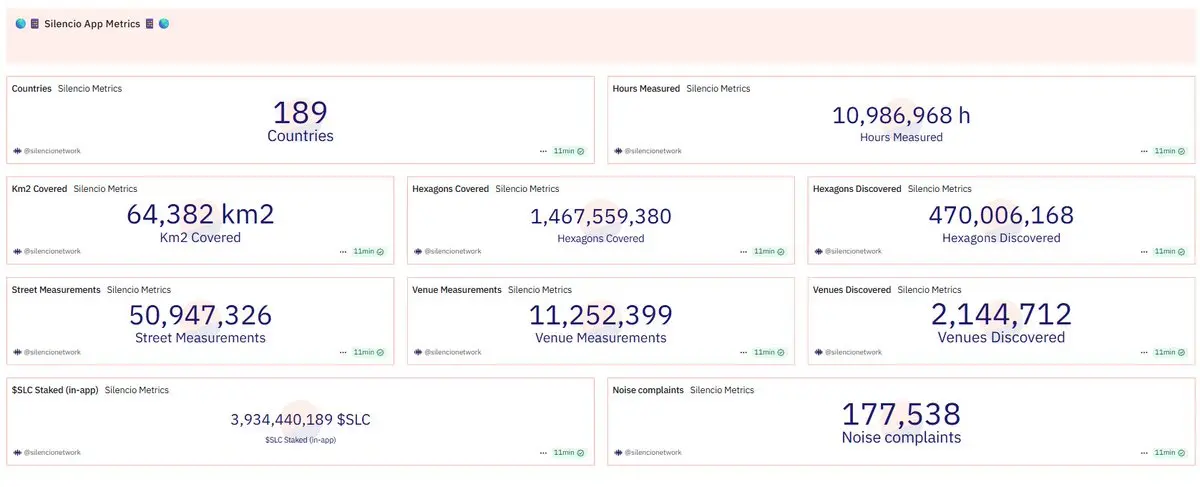Image resolution: width=1200 pixels, height=487 pixels.
Task: Open three-dot menu on $SLC Staked card
Action: click(x=543, y=453)
